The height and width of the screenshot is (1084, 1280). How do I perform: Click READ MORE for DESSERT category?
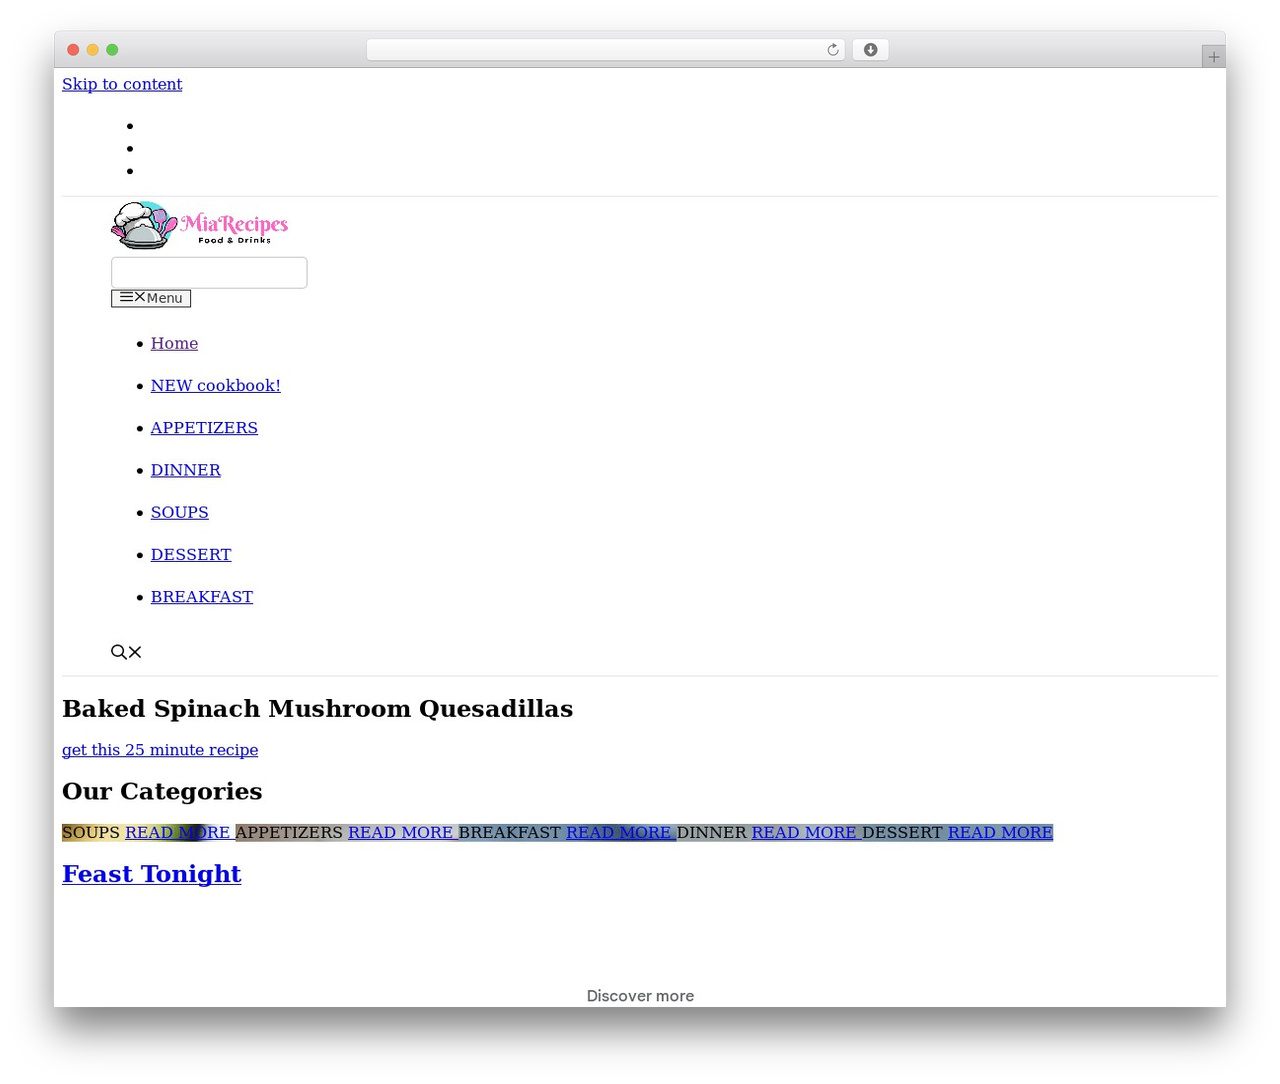pyautogui.click(x=1000, y=832)
